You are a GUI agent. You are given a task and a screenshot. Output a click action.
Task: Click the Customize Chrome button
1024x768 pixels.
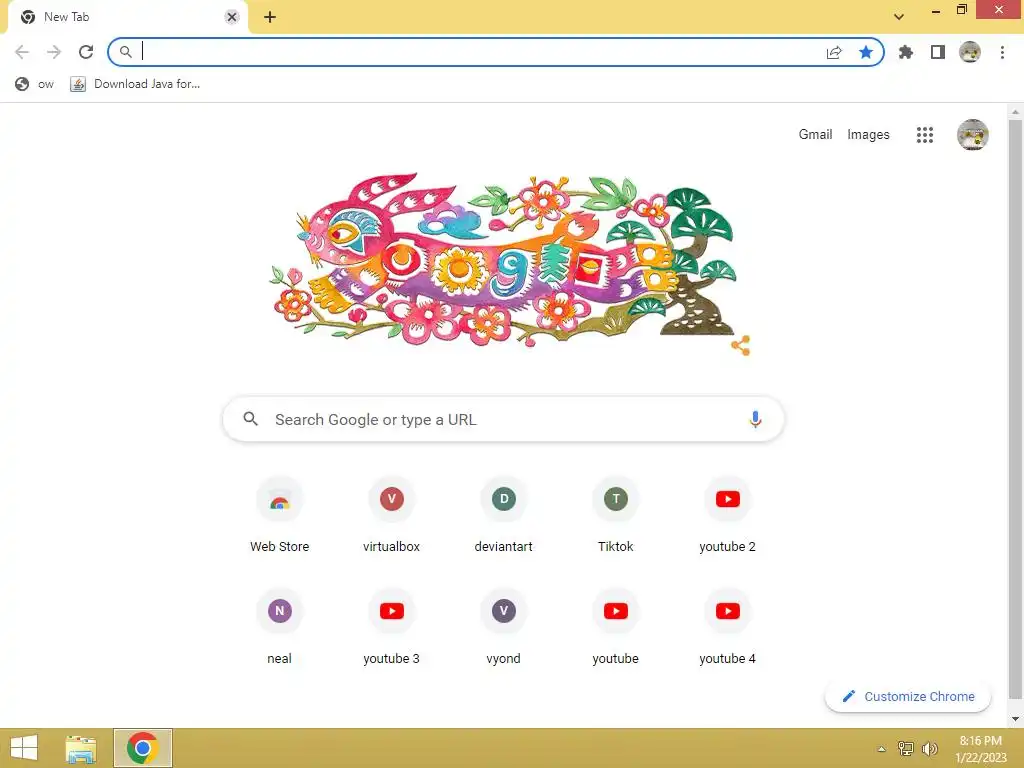point(908,697)
